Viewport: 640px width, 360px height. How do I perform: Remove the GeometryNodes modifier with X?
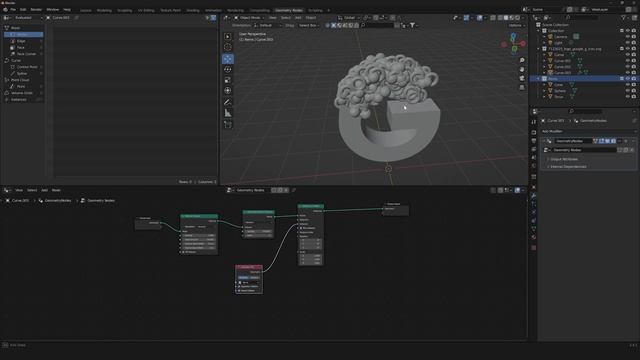pos(626,141)
